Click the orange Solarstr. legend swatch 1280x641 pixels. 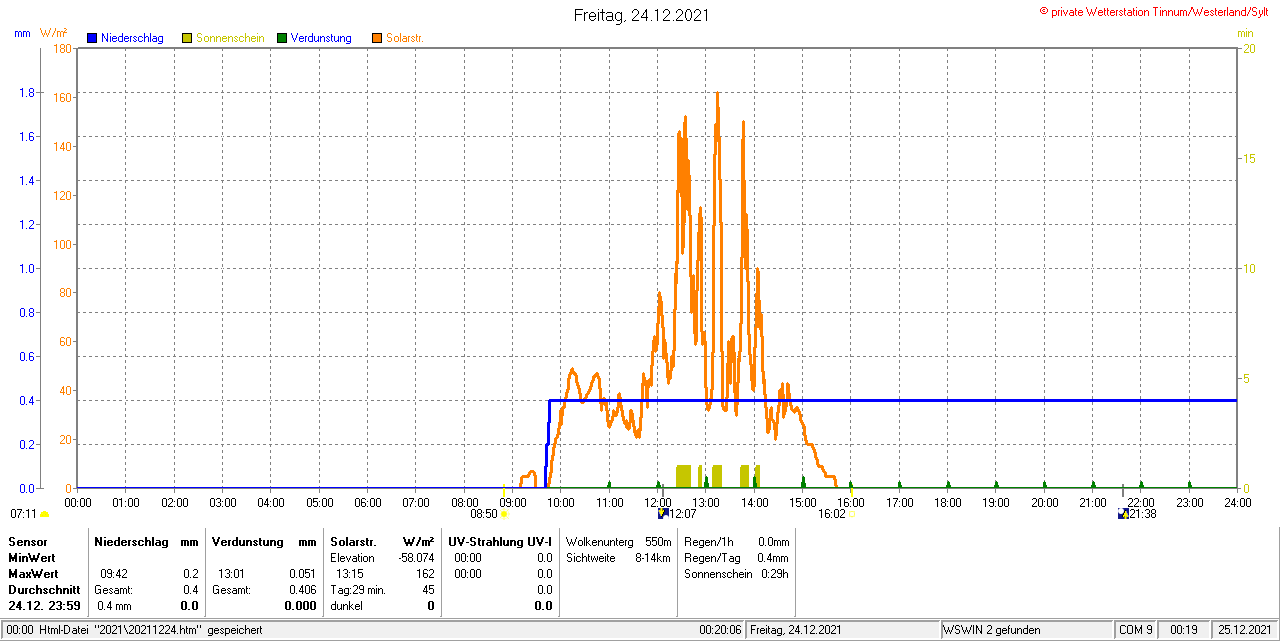point(377,38)
